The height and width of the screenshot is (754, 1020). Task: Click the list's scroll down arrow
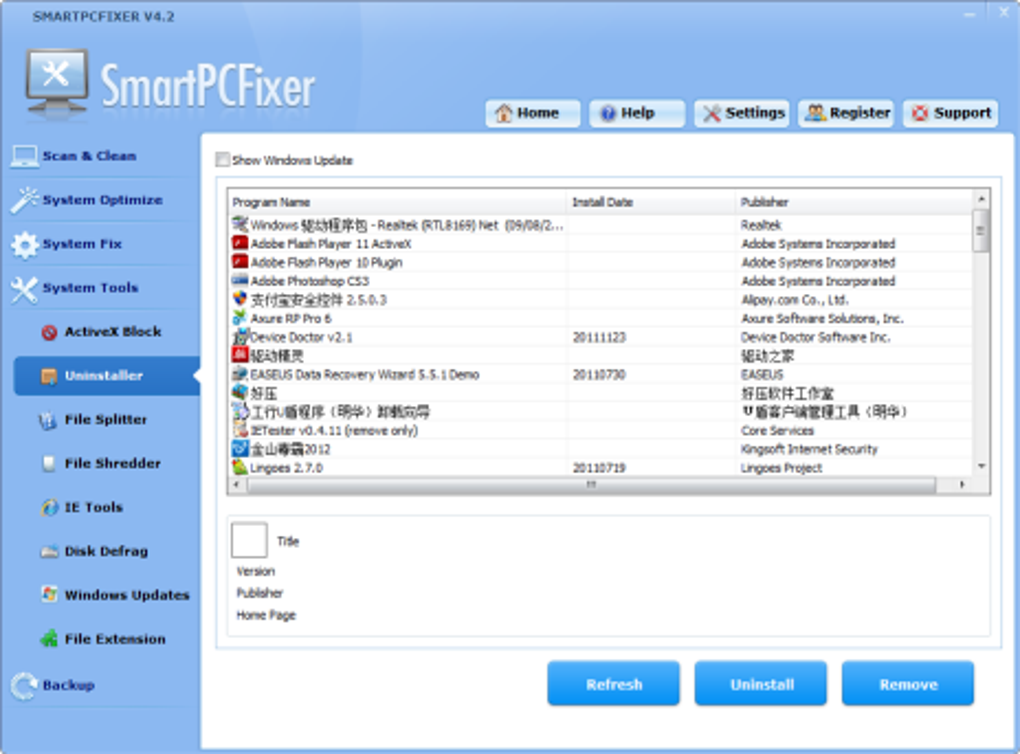(x=981, y=466)
